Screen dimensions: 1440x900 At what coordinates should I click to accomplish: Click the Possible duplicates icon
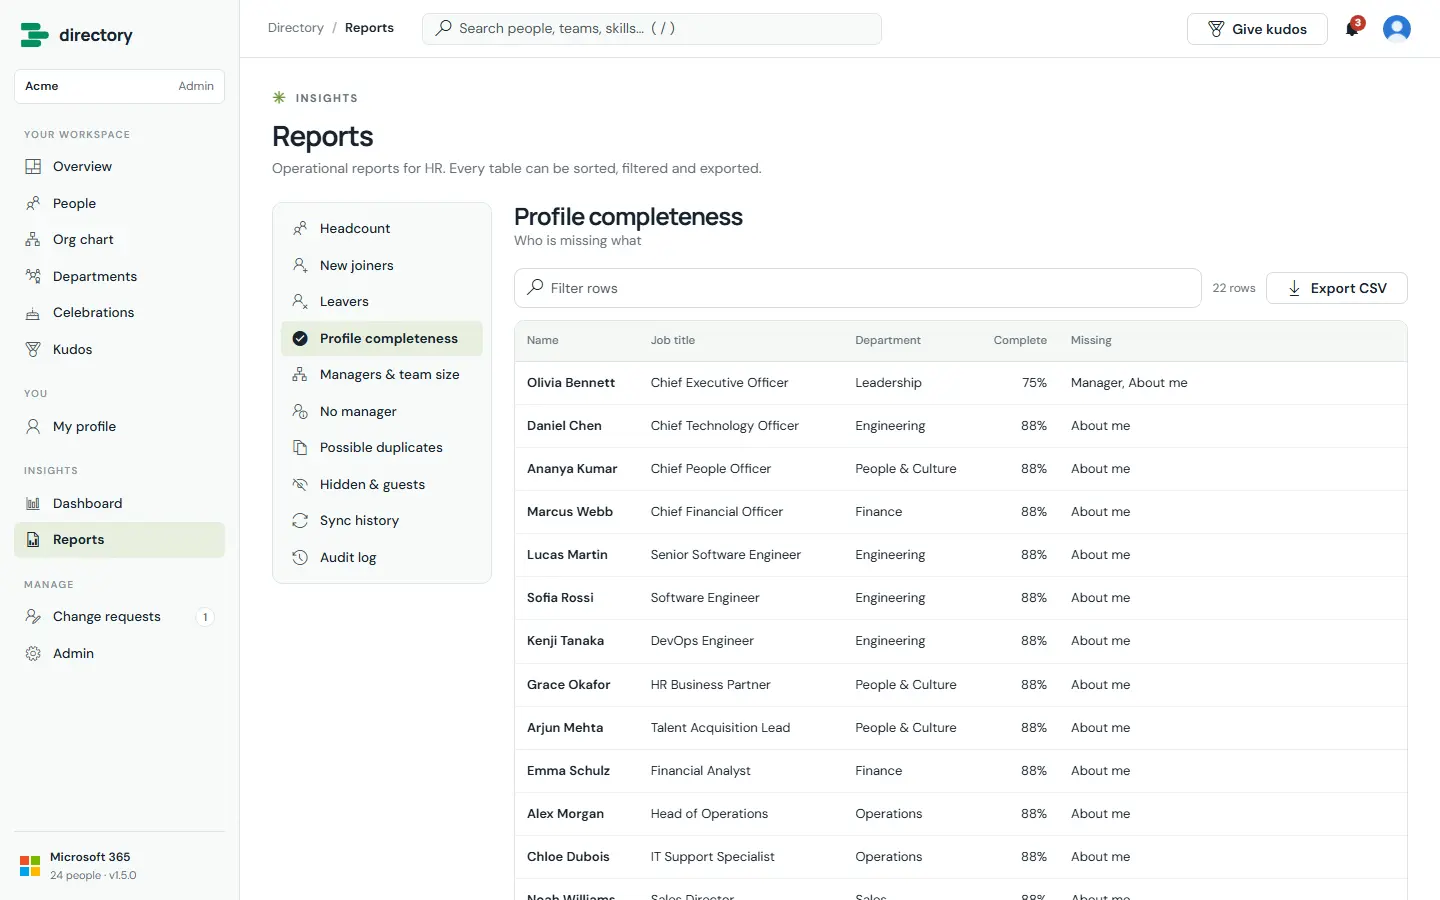coord(300,448)
